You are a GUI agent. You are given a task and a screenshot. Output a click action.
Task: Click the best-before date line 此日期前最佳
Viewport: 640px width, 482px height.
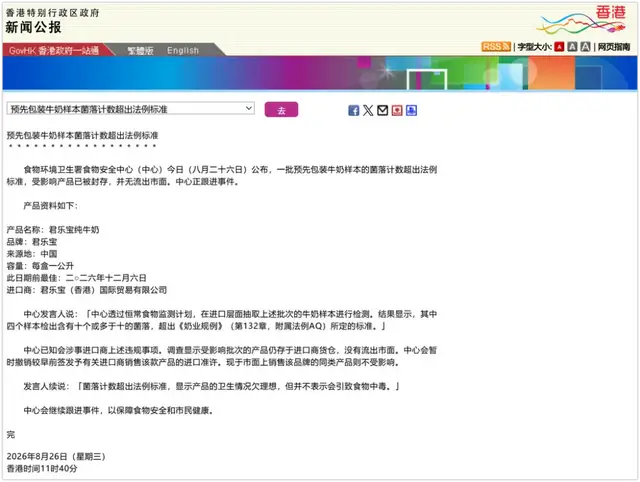[77, 278]
